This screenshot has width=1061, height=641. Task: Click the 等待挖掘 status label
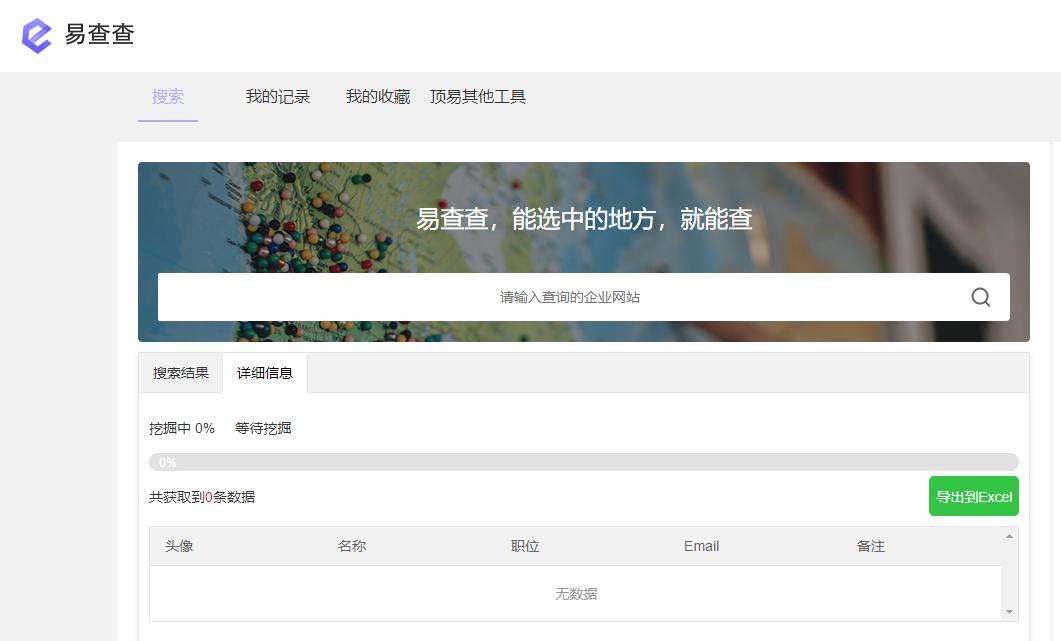pyautogui.click(x=265, y=427)
